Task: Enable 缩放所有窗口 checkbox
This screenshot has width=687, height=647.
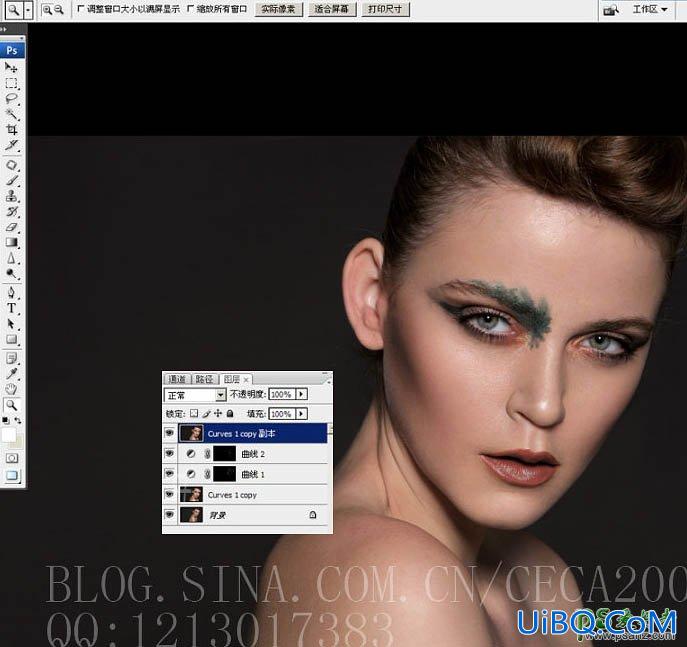Action: click(x=190, y=9)
